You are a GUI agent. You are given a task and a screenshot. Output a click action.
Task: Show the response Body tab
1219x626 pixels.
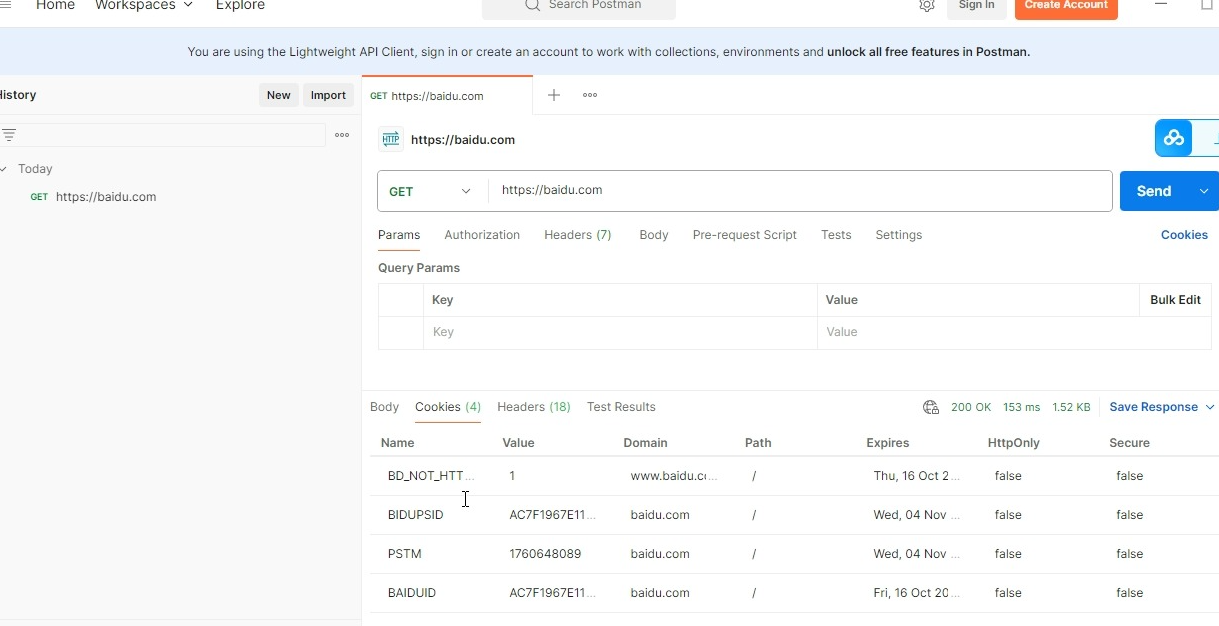click(x=384, y=407)
